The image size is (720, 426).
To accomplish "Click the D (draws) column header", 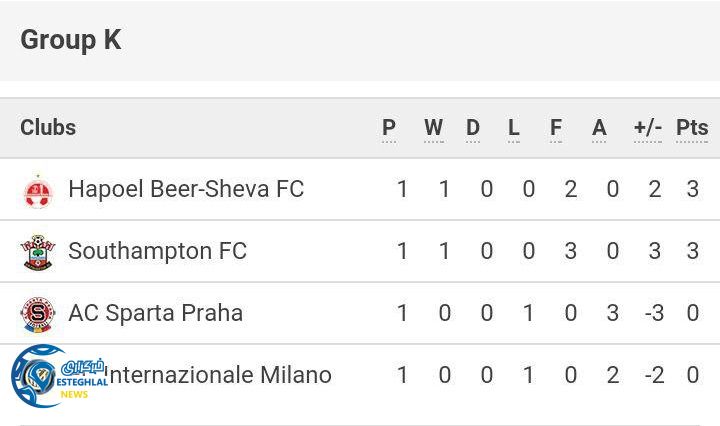I will pos(473,128).
